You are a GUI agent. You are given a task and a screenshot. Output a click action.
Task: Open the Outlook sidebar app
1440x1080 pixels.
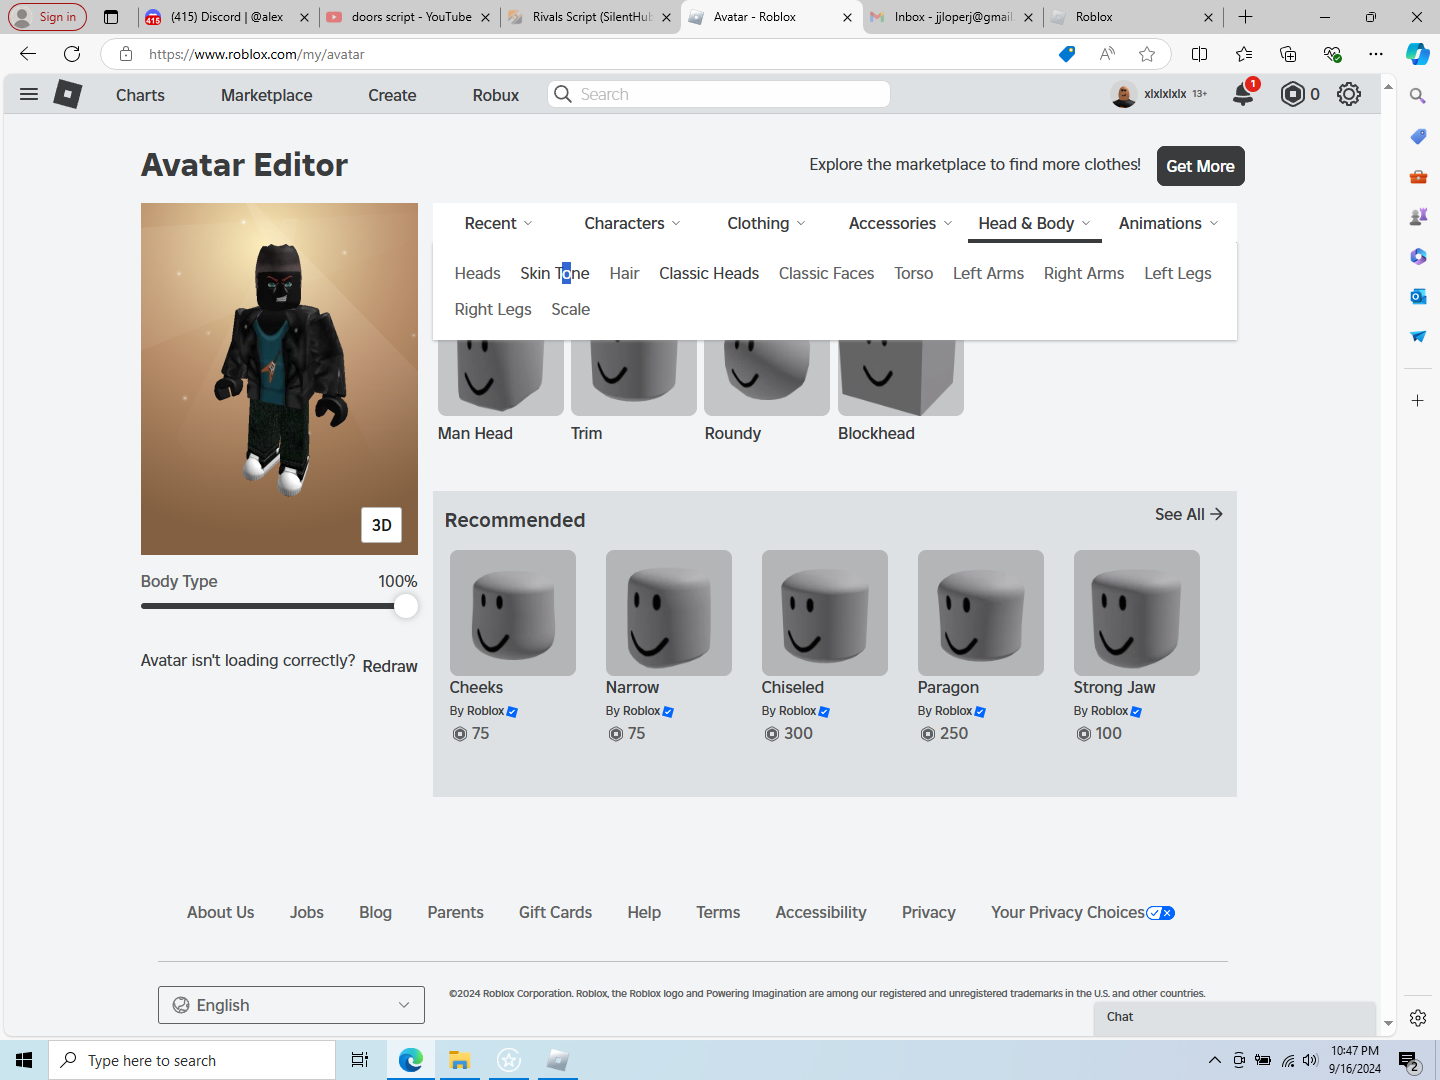[1418, 296]
